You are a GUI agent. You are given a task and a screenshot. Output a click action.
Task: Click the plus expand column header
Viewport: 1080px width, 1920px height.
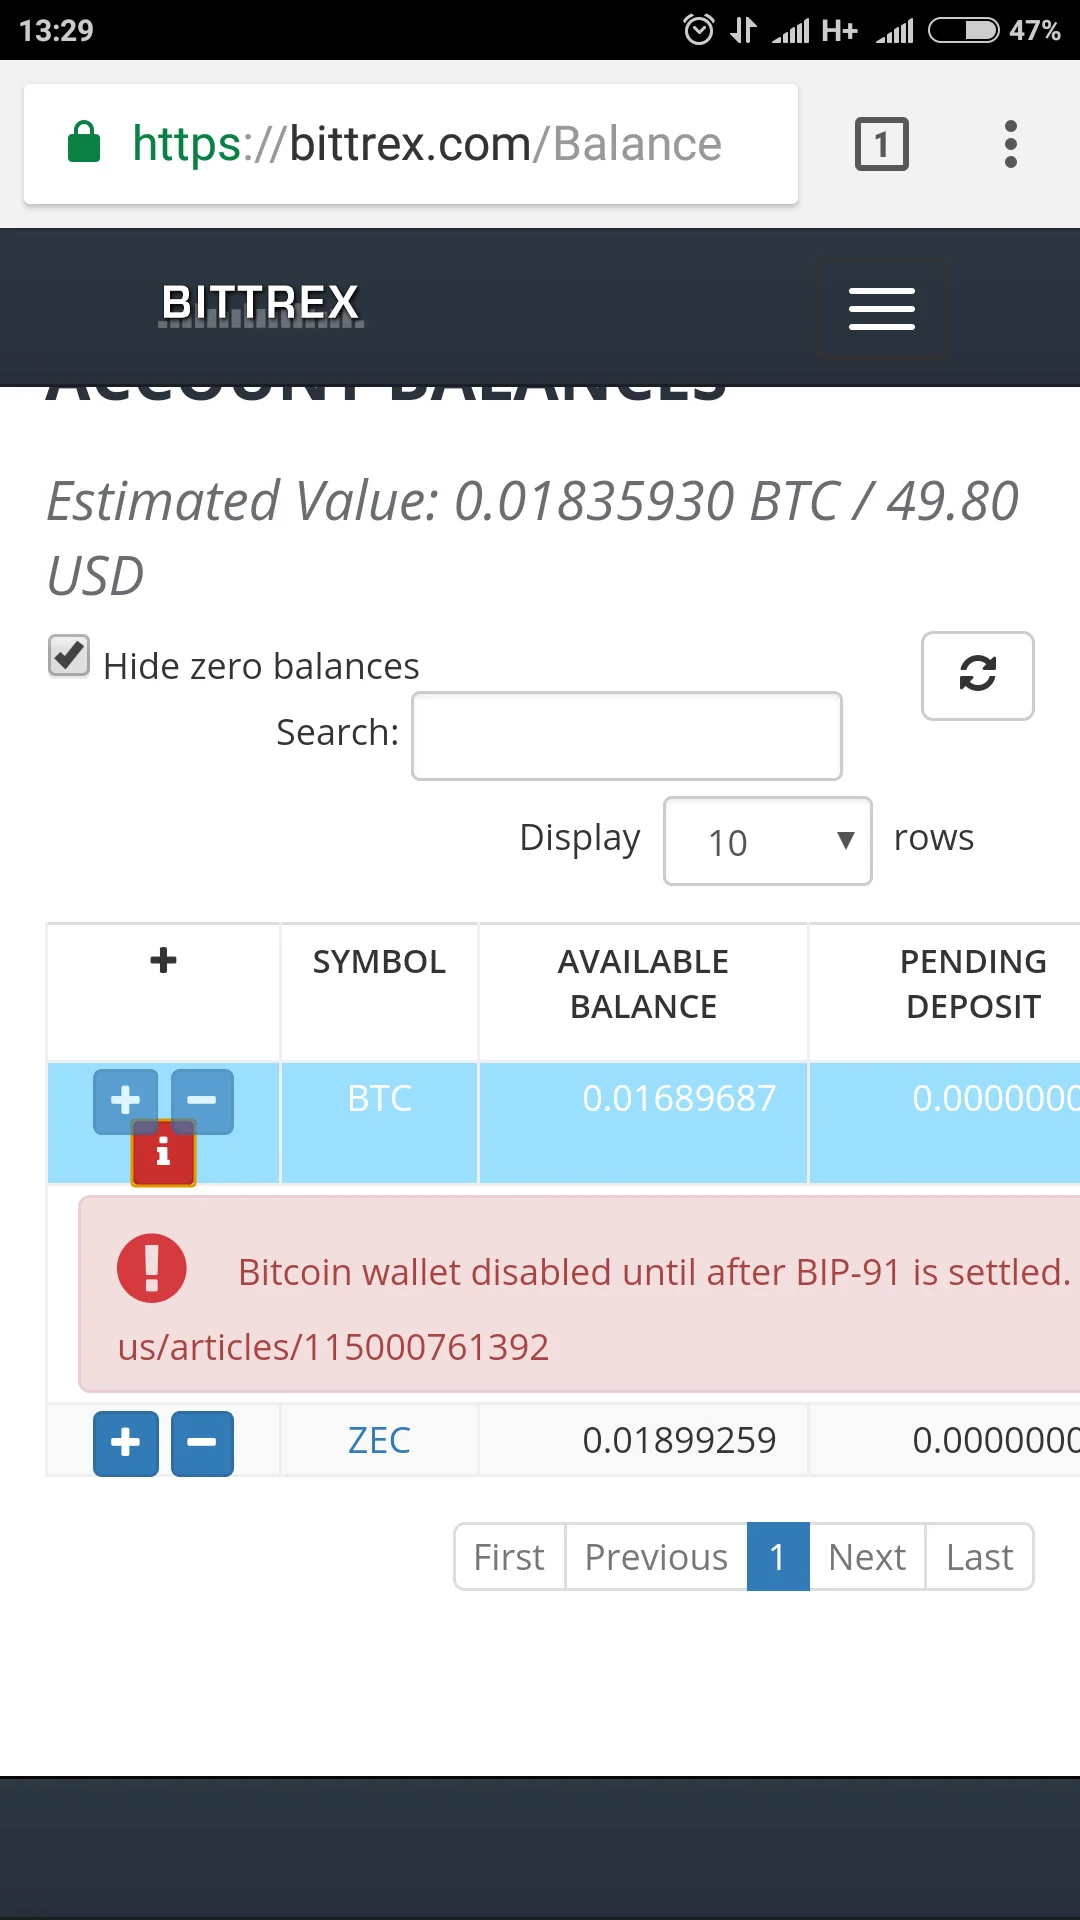coord(163,961)
